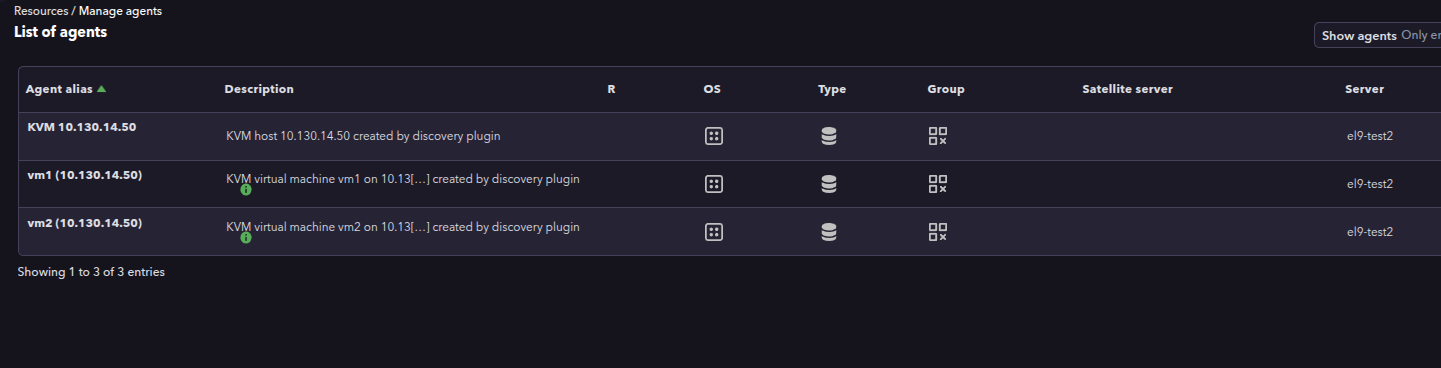Click the Resources breadcrumb
The height and width of the screenshot is (368, 1441).
(41, 11)
